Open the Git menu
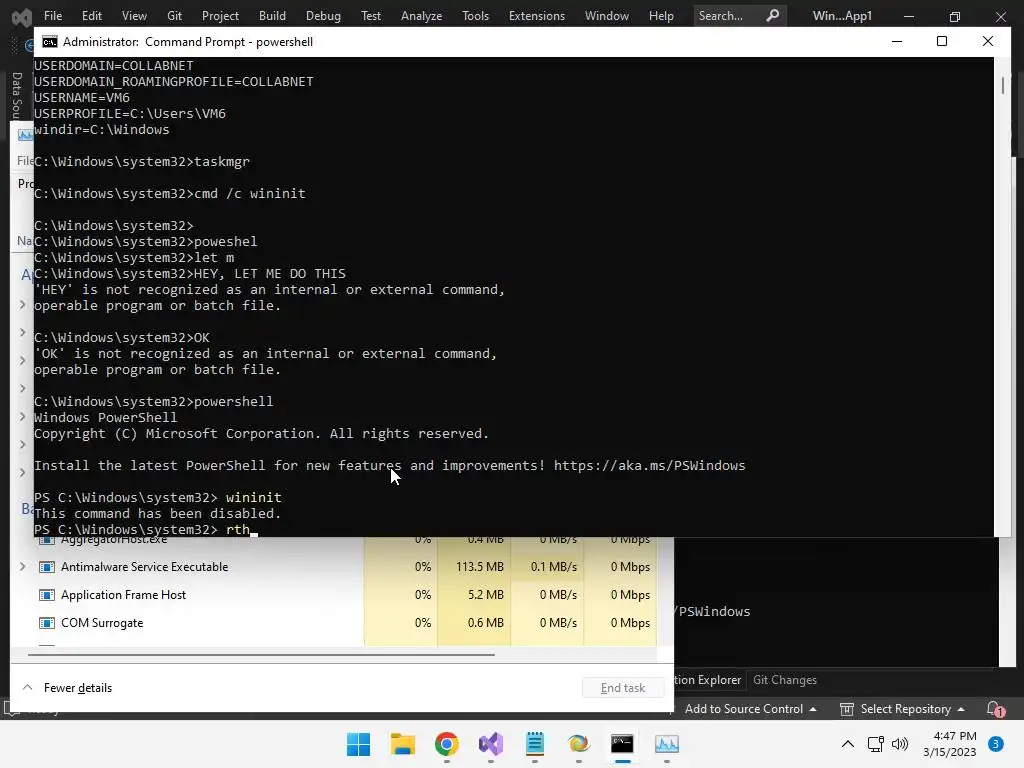The height and width of the screenshot is (768, 1024). (x=174, y=16)
